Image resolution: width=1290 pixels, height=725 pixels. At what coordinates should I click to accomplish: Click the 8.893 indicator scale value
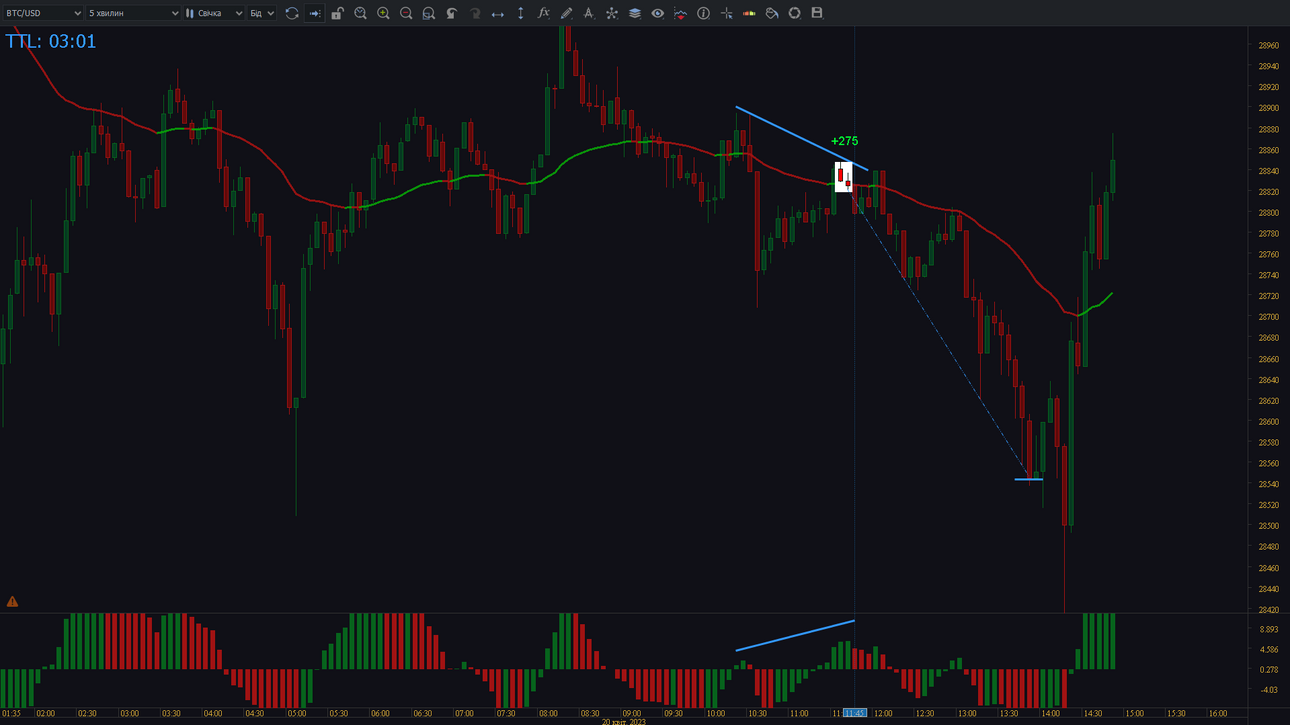(1268, 629)
